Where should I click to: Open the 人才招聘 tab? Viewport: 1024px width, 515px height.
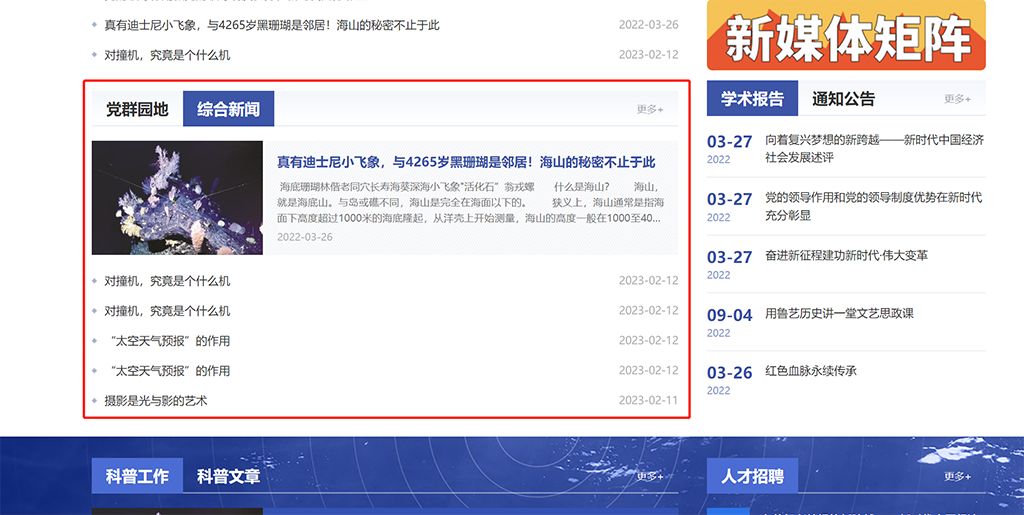point(752,476)
